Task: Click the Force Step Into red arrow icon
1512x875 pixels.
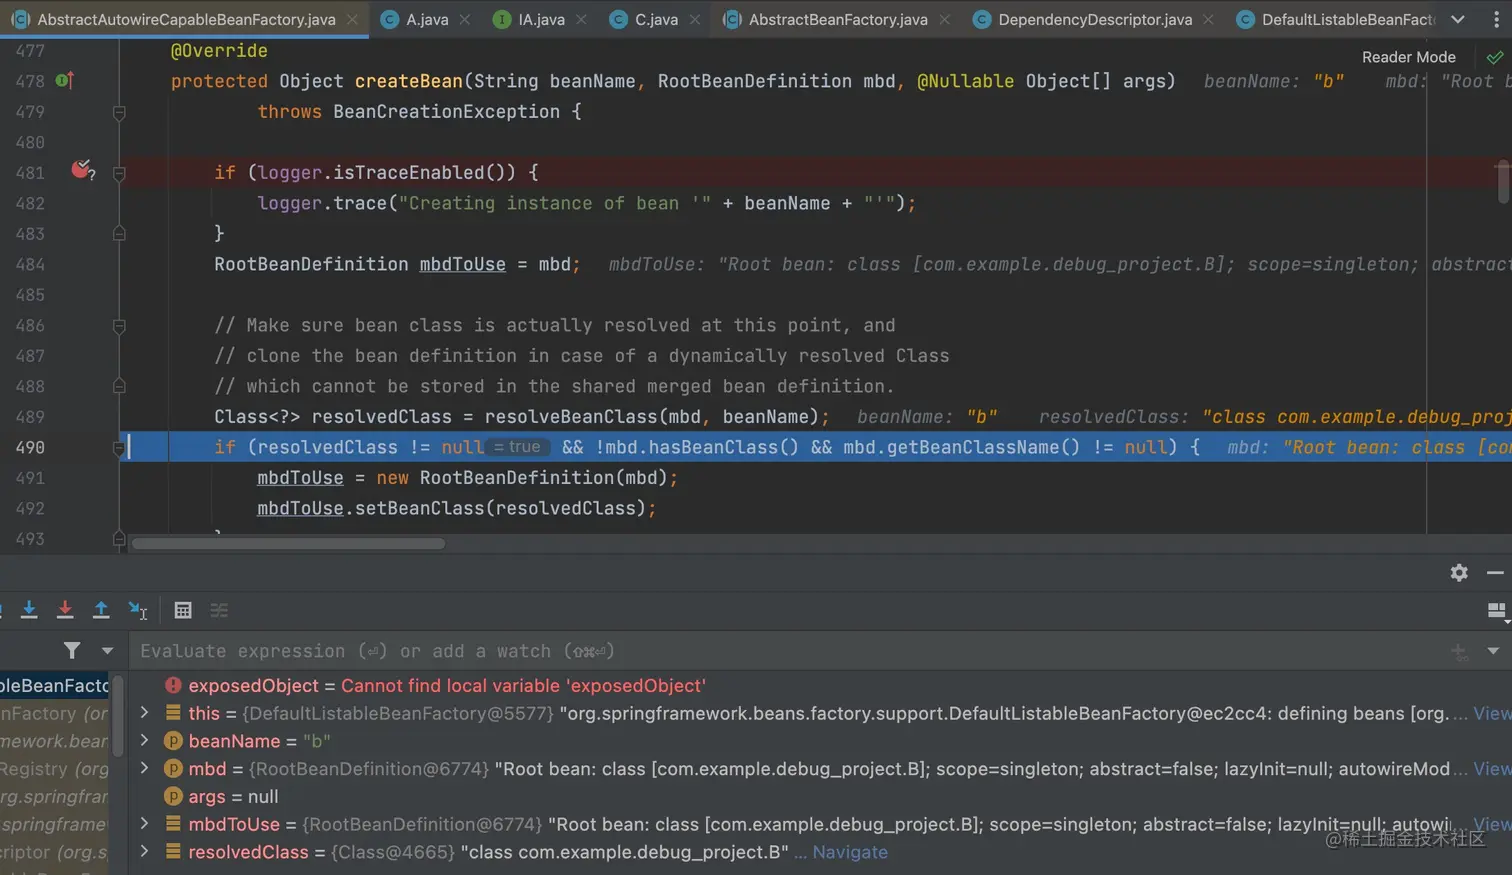Action: 65,610
